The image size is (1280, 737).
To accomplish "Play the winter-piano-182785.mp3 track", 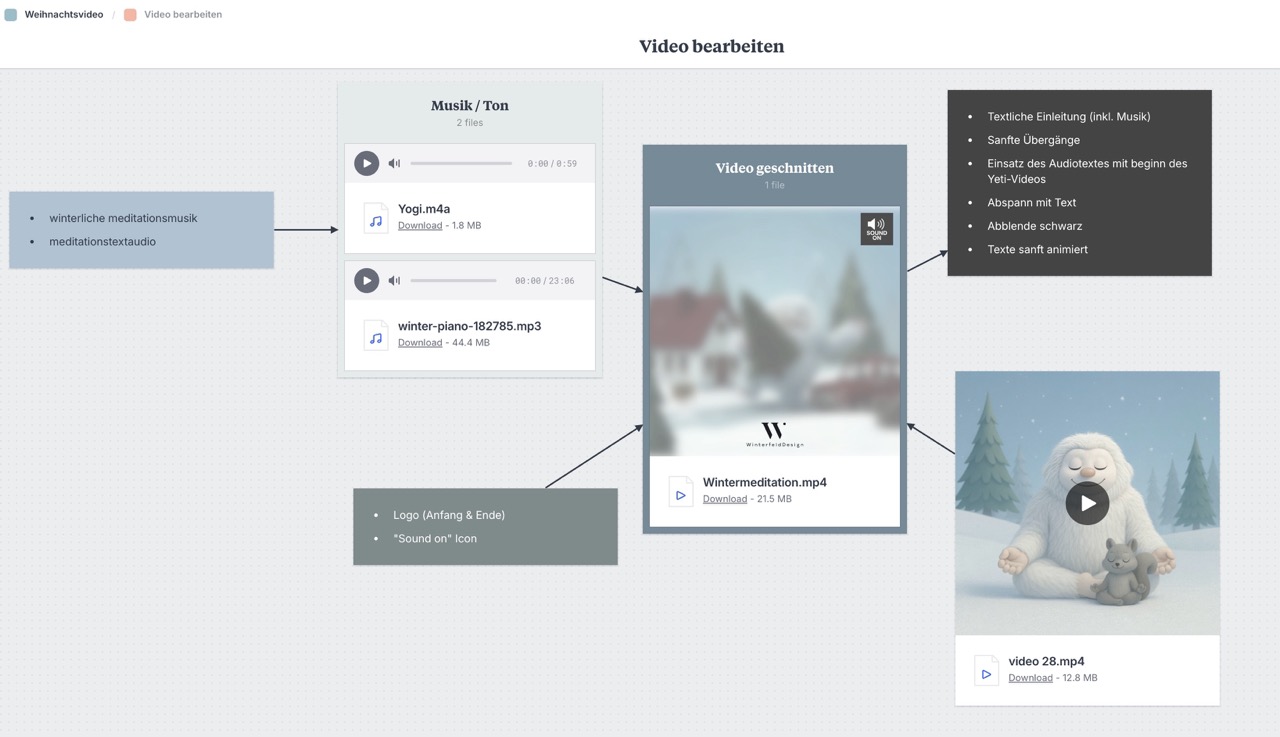I will (x=366, y=280).
